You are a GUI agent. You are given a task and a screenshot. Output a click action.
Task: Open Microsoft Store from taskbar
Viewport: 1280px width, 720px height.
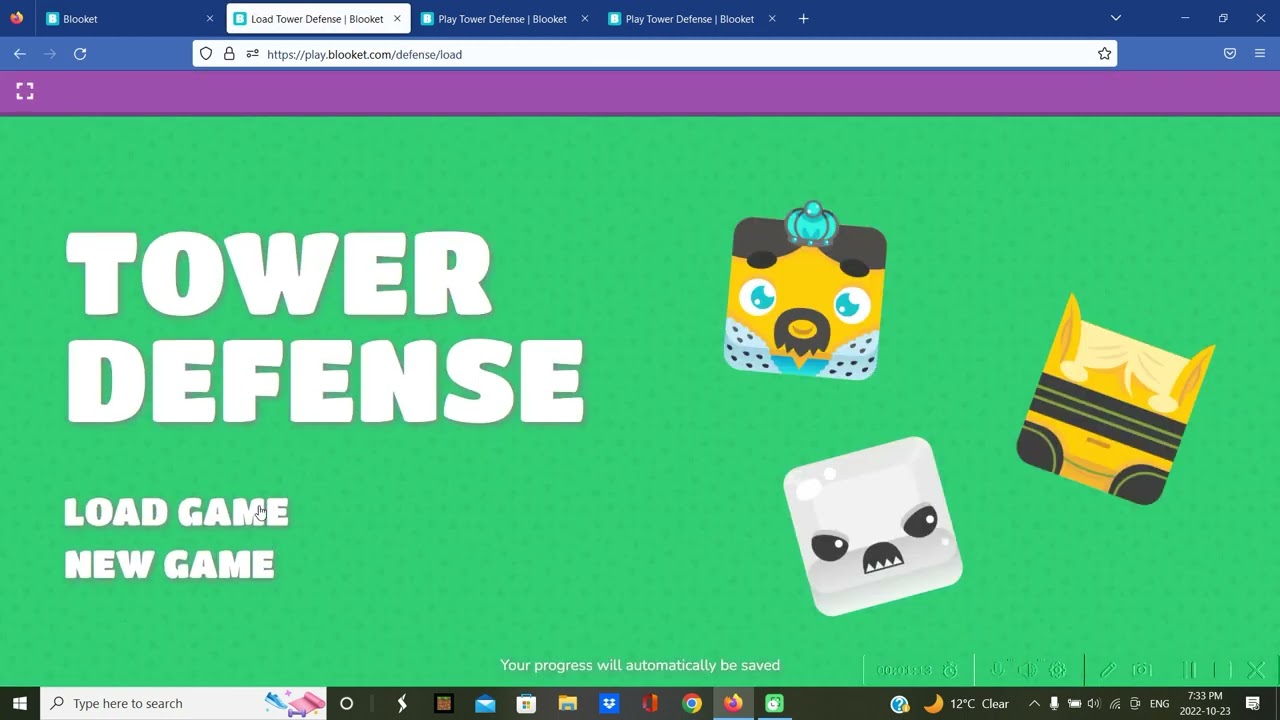click(526, 703)
